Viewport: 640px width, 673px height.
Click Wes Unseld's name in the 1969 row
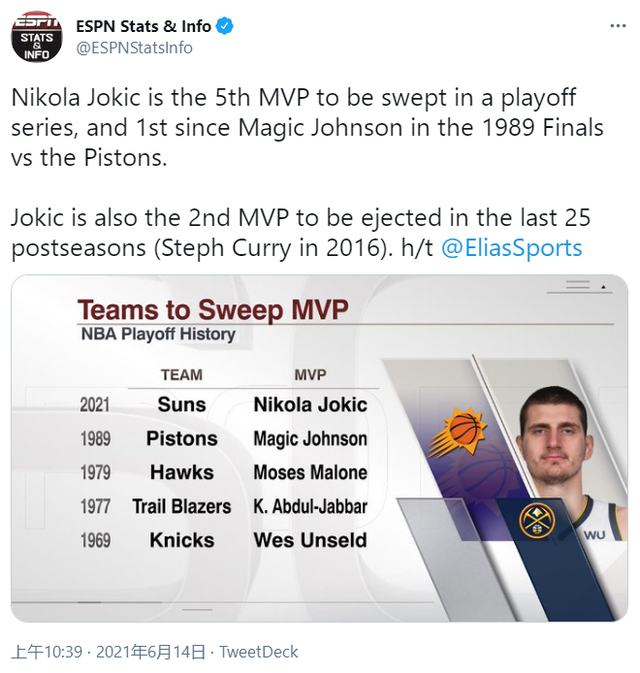[x=310, y=540]
